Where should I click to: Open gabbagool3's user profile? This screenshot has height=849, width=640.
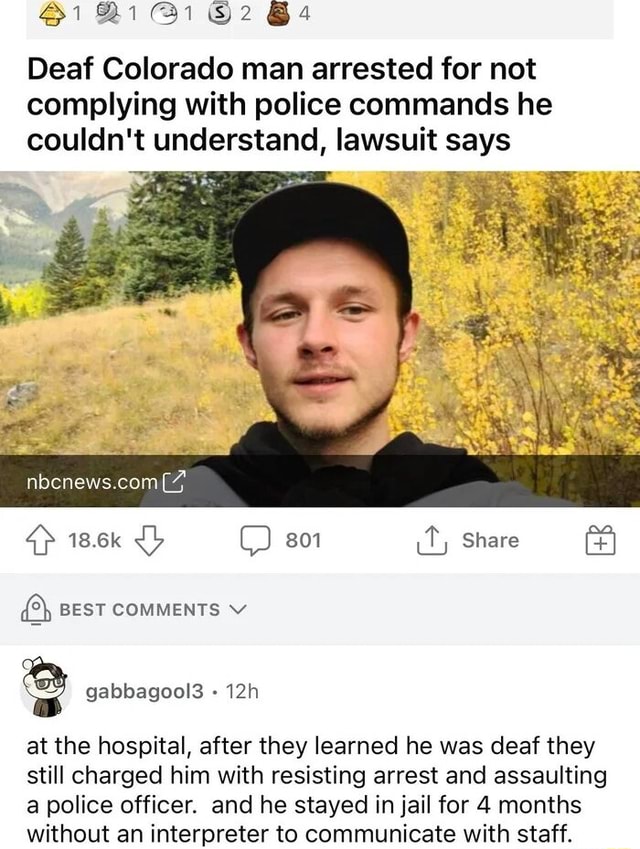(145, 691)
